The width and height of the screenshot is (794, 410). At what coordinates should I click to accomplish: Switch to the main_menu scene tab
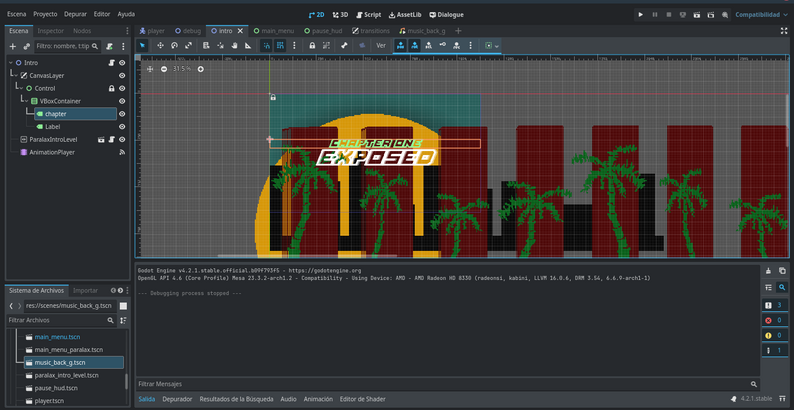pos(277,31)
